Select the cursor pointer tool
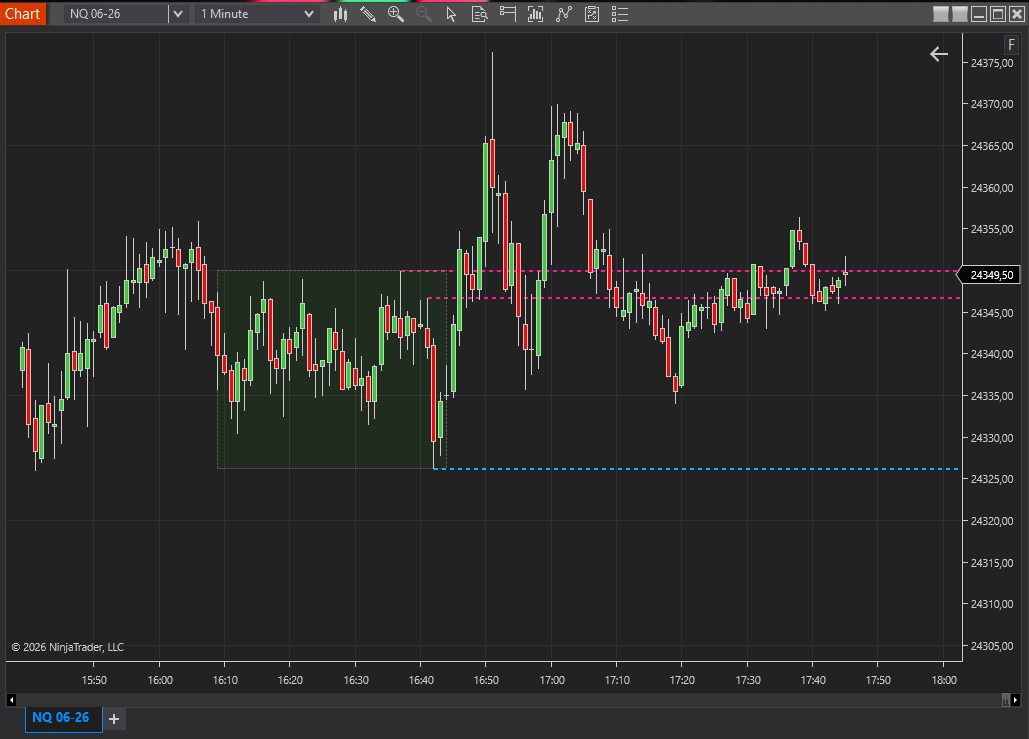 click(x=451, y=14)
